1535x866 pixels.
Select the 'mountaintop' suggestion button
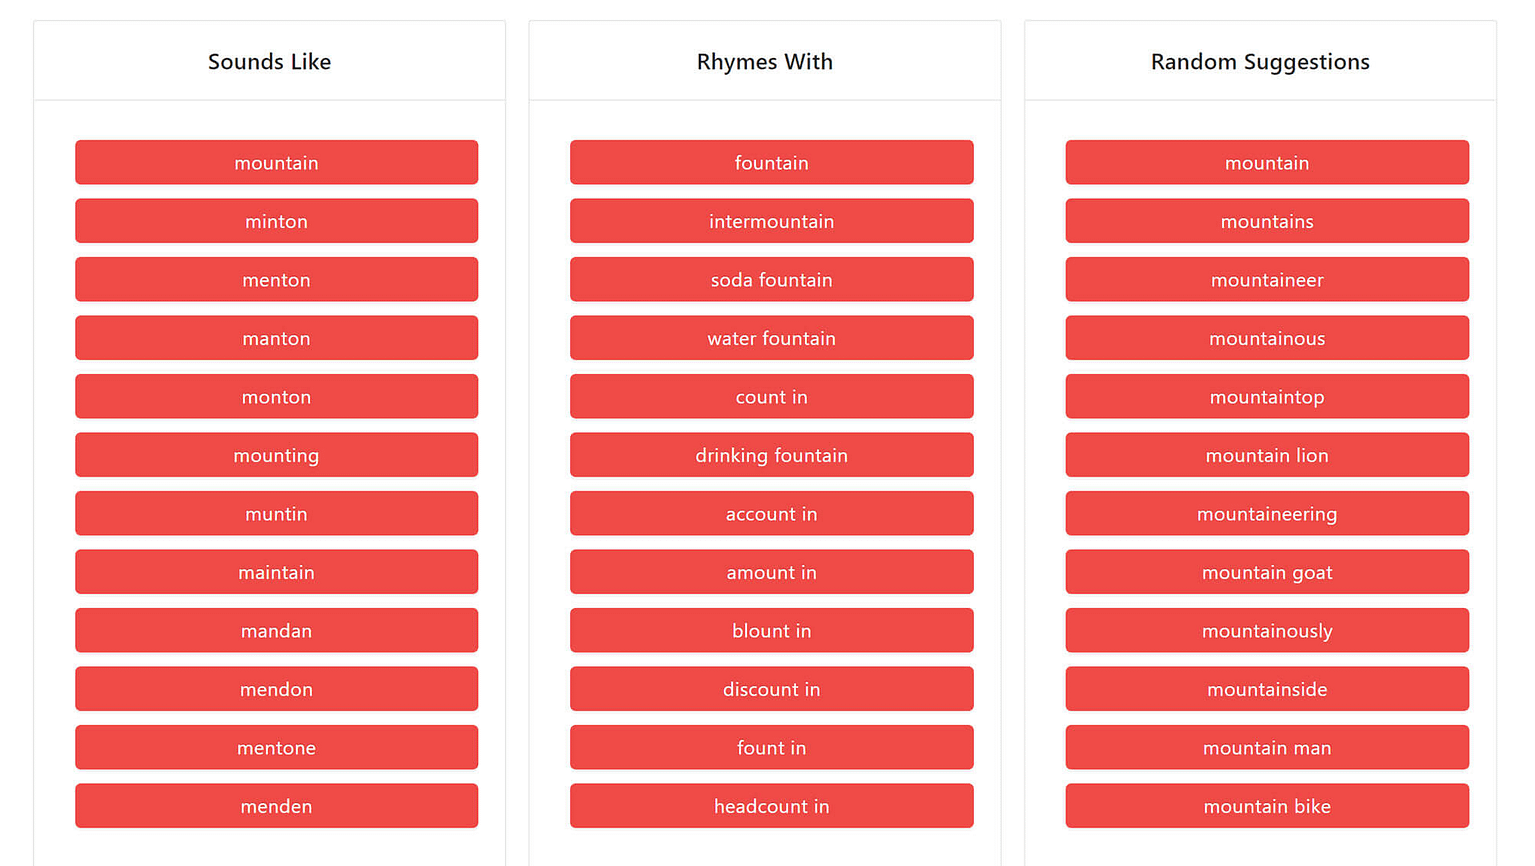click(x=1266, y=397)
